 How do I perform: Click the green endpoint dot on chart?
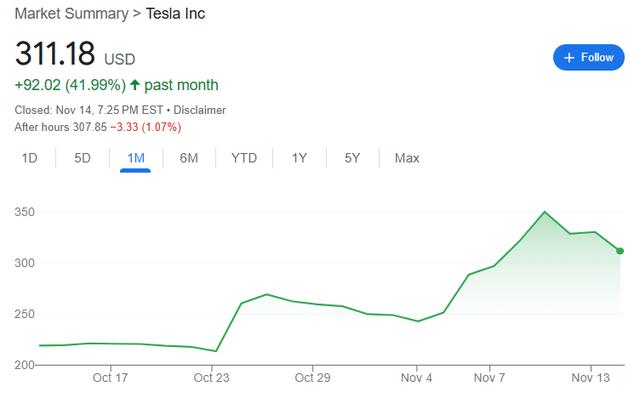[620, 251]
